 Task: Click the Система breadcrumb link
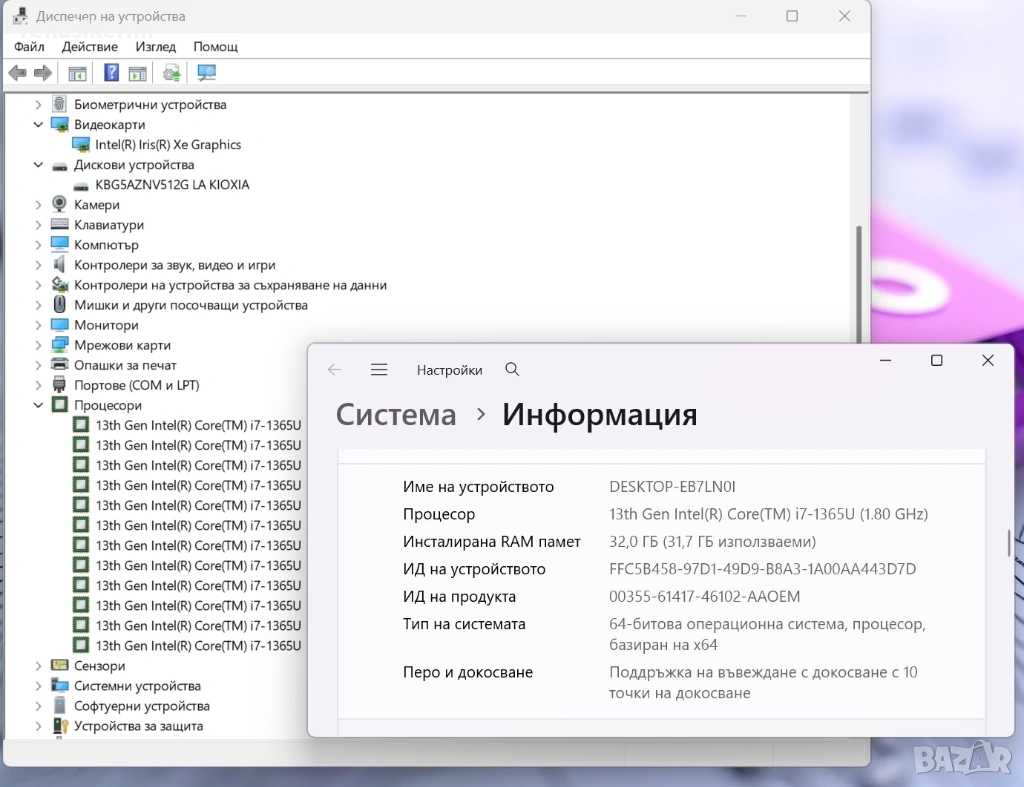(x=396, y=414)
